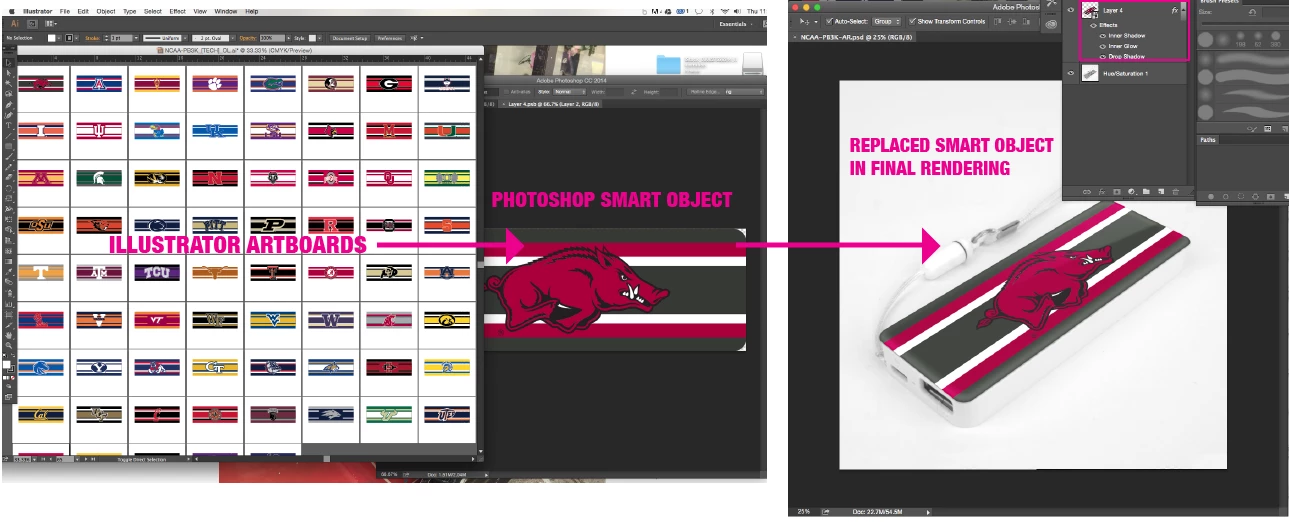Open the Arrange Documents icon menu
Image resolution: width=1289 pixels, height=523 pixels.
[50, 22]
